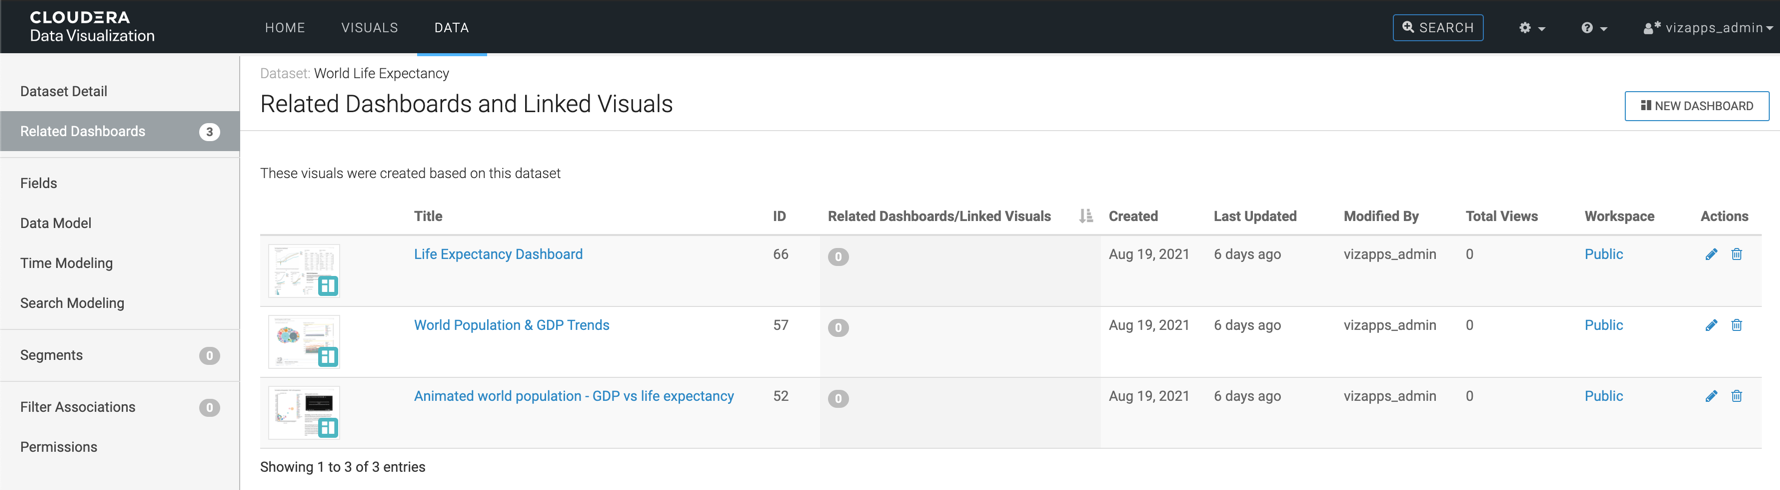Viewport: 1780px width, 490px height.
Task: Click trash icon for World Population & GDP Trends
Action: (x=1737, y=326)
